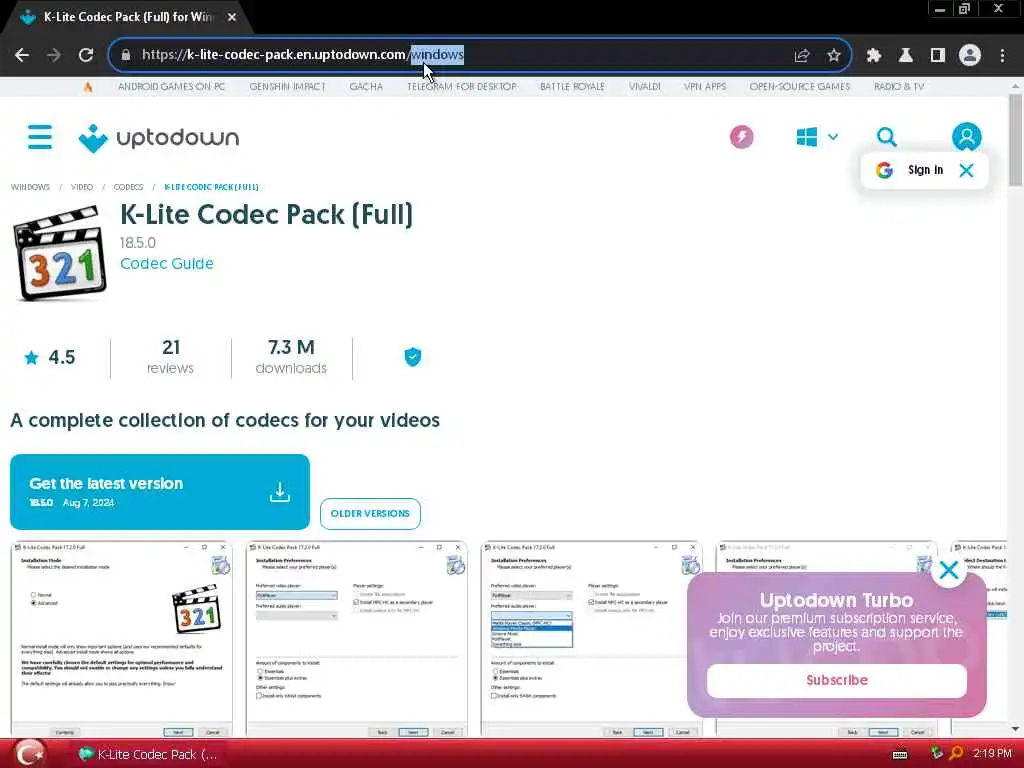1024x768 pixels.
Task: Open Uptodown Turbo lightning icon
Action: click(741, 137)
